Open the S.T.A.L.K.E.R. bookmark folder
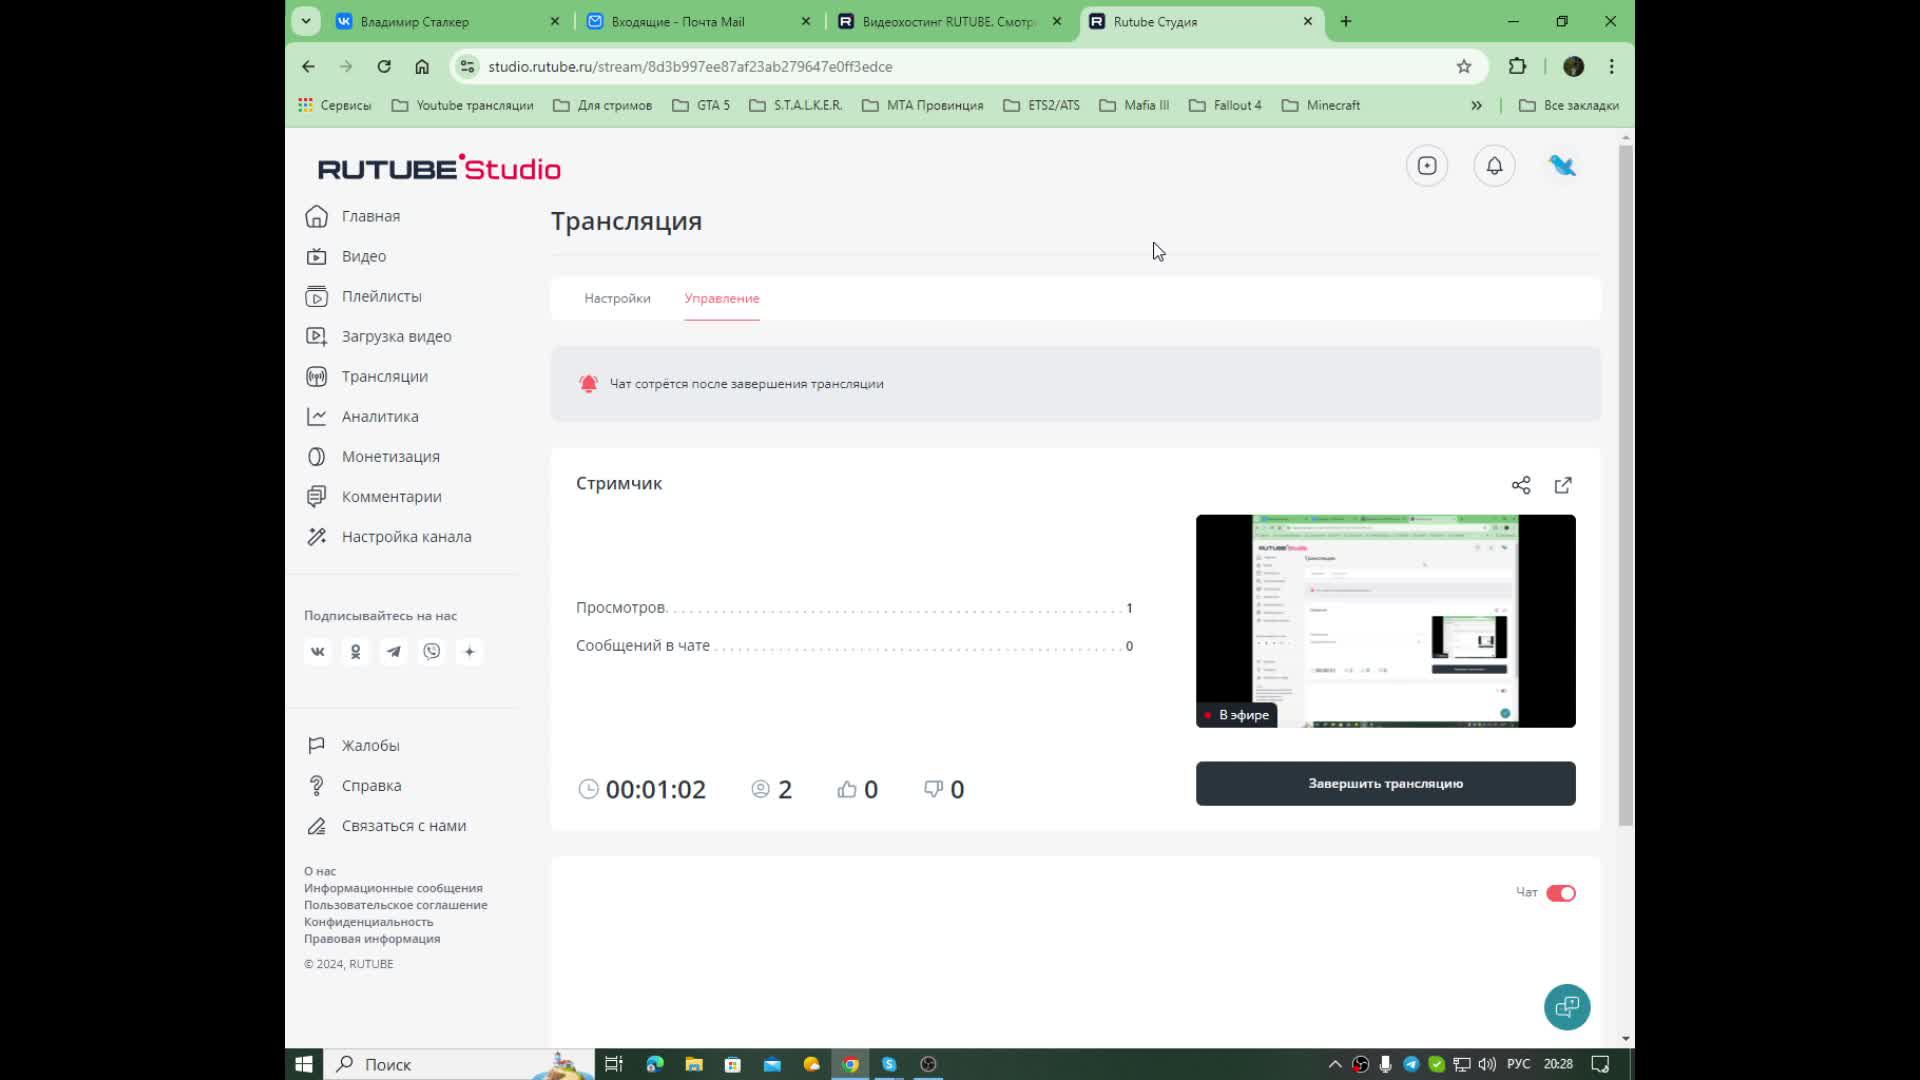 [795, 105]
